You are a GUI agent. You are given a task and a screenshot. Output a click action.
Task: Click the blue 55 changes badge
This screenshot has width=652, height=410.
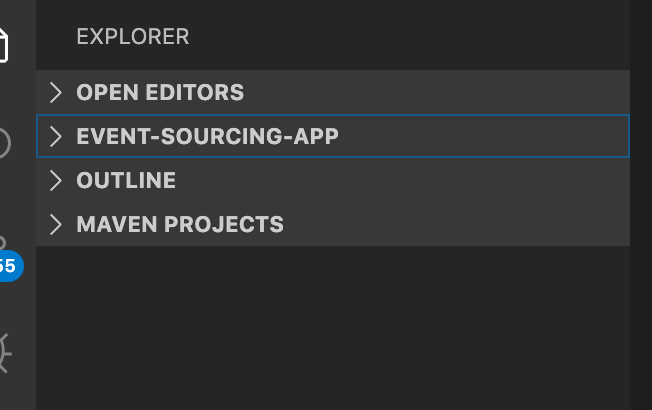(x=8, y=266)
